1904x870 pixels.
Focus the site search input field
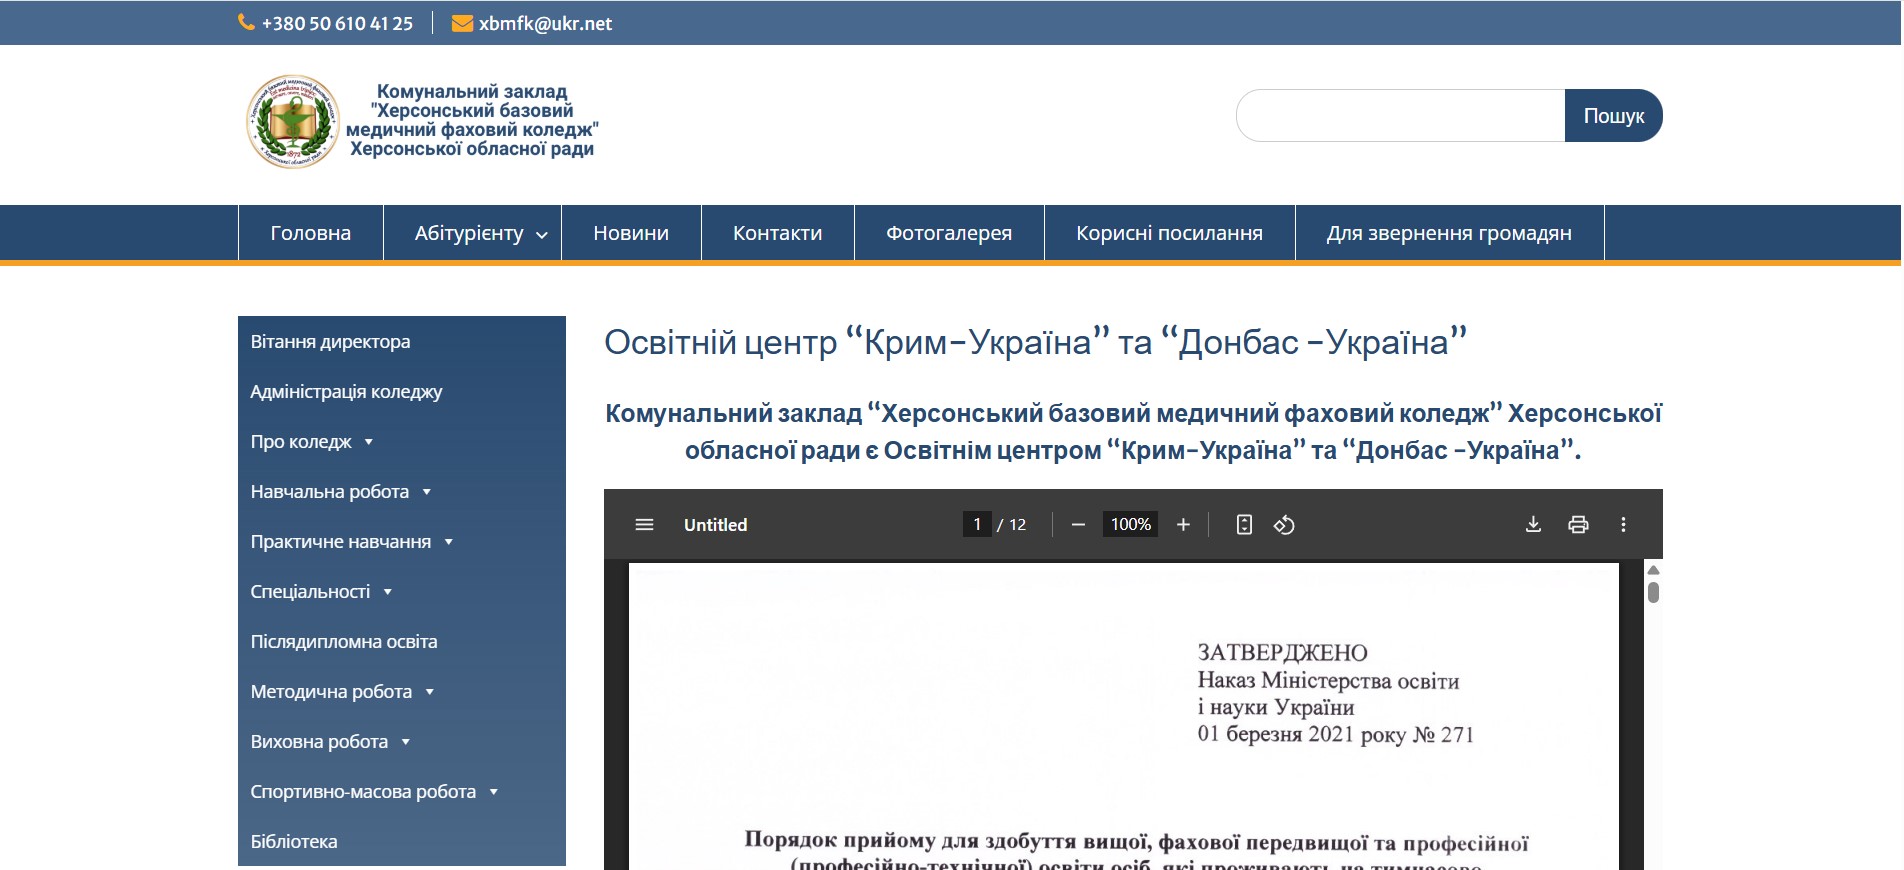1400,116
